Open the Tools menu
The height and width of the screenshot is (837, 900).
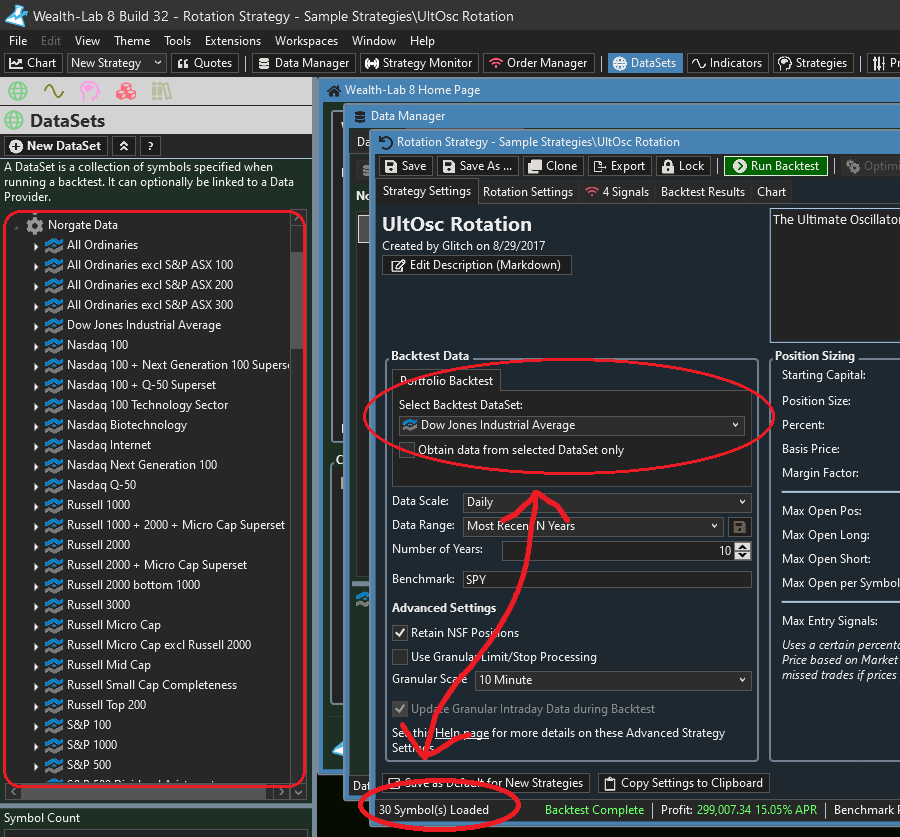coord(177,41)
